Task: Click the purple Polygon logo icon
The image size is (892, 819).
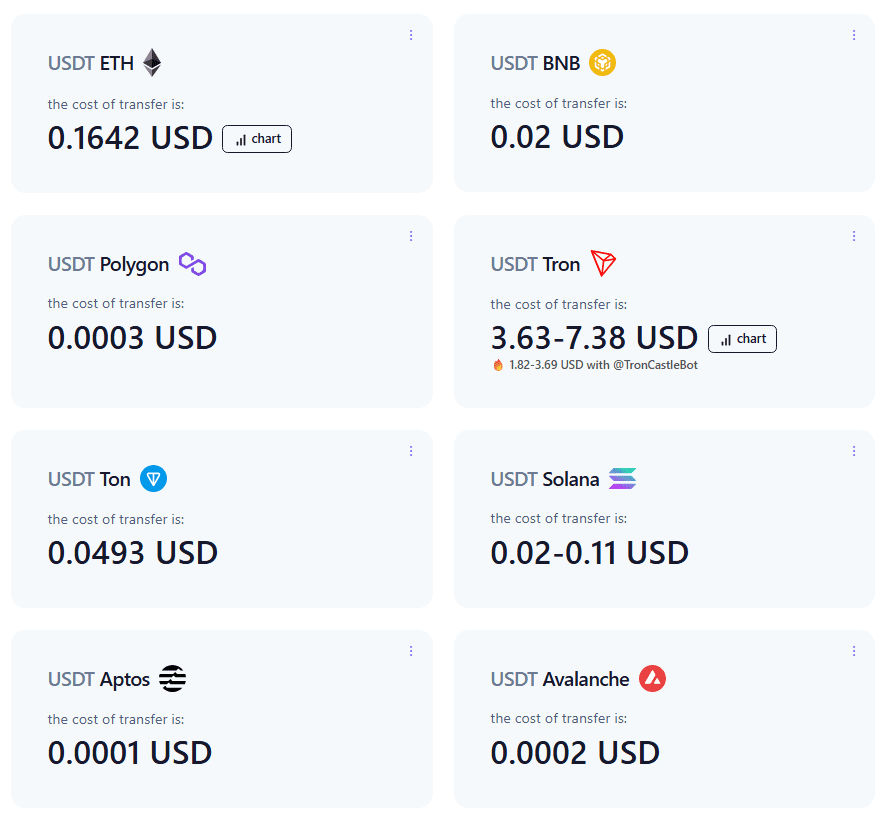Action: tap(192, 264)
